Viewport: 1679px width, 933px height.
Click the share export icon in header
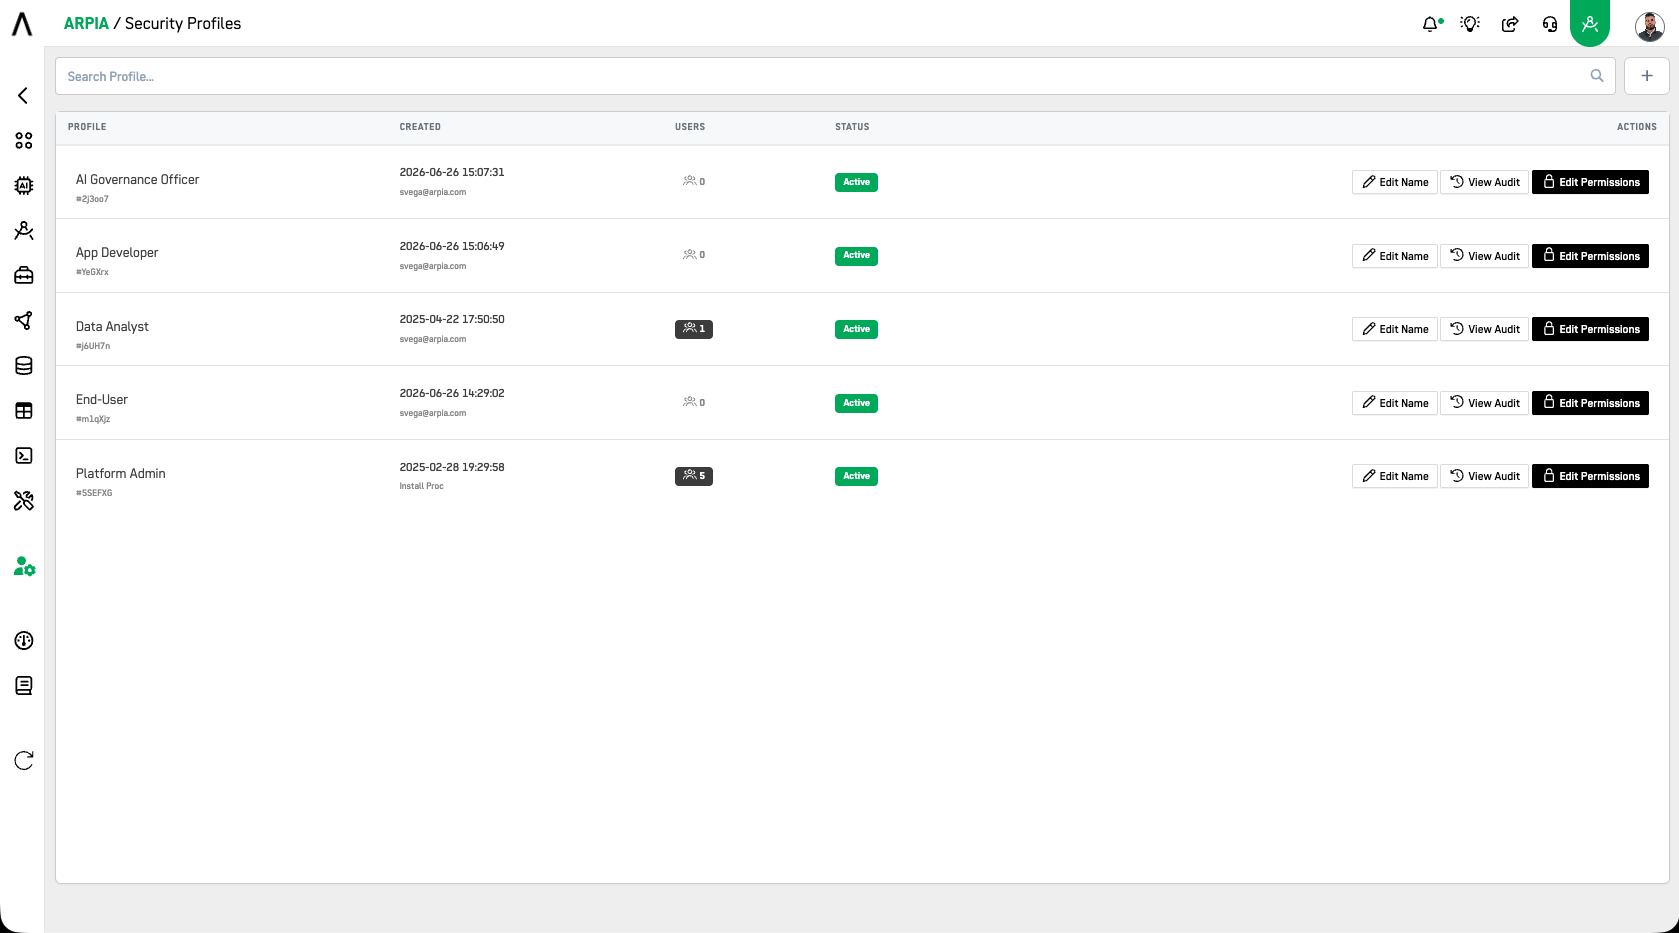coord(1510,24)
